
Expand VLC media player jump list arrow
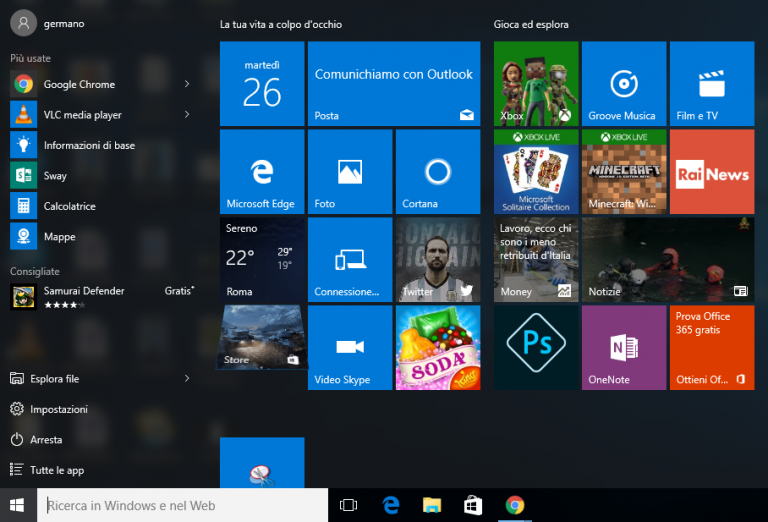[x=187, y=115]
